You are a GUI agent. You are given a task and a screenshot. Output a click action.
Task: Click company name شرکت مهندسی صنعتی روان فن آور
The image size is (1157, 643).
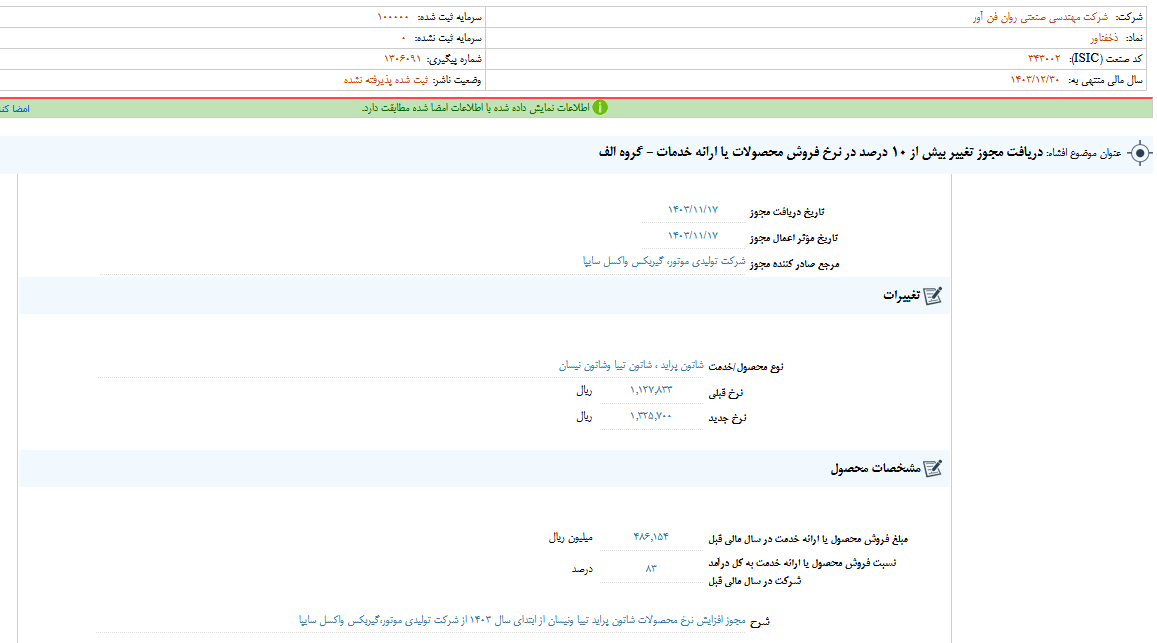pyautogui.click(x=1040, y=17)
